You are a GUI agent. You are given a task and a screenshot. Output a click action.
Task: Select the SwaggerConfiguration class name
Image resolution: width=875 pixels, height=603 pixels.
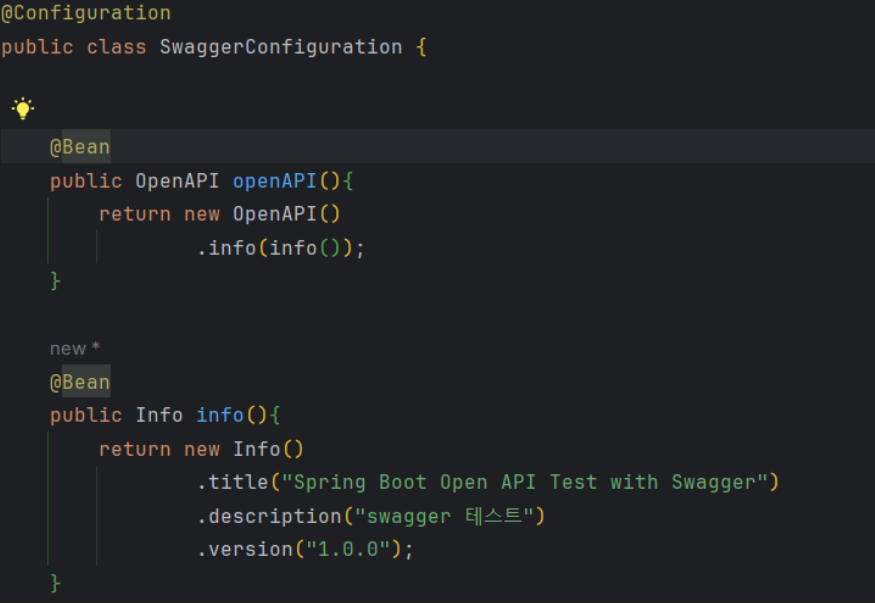(x=281, y=47)
